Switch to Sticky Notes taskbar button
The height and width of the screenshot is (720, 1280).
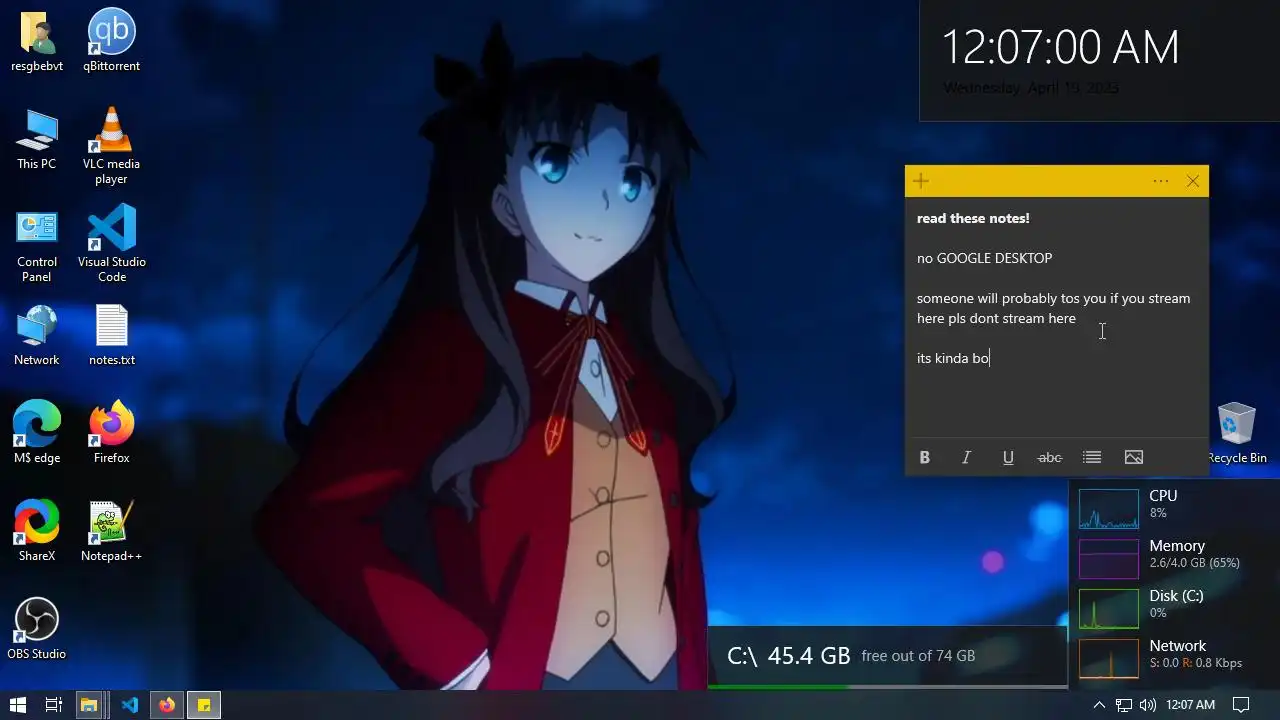(x=204, y=705)
